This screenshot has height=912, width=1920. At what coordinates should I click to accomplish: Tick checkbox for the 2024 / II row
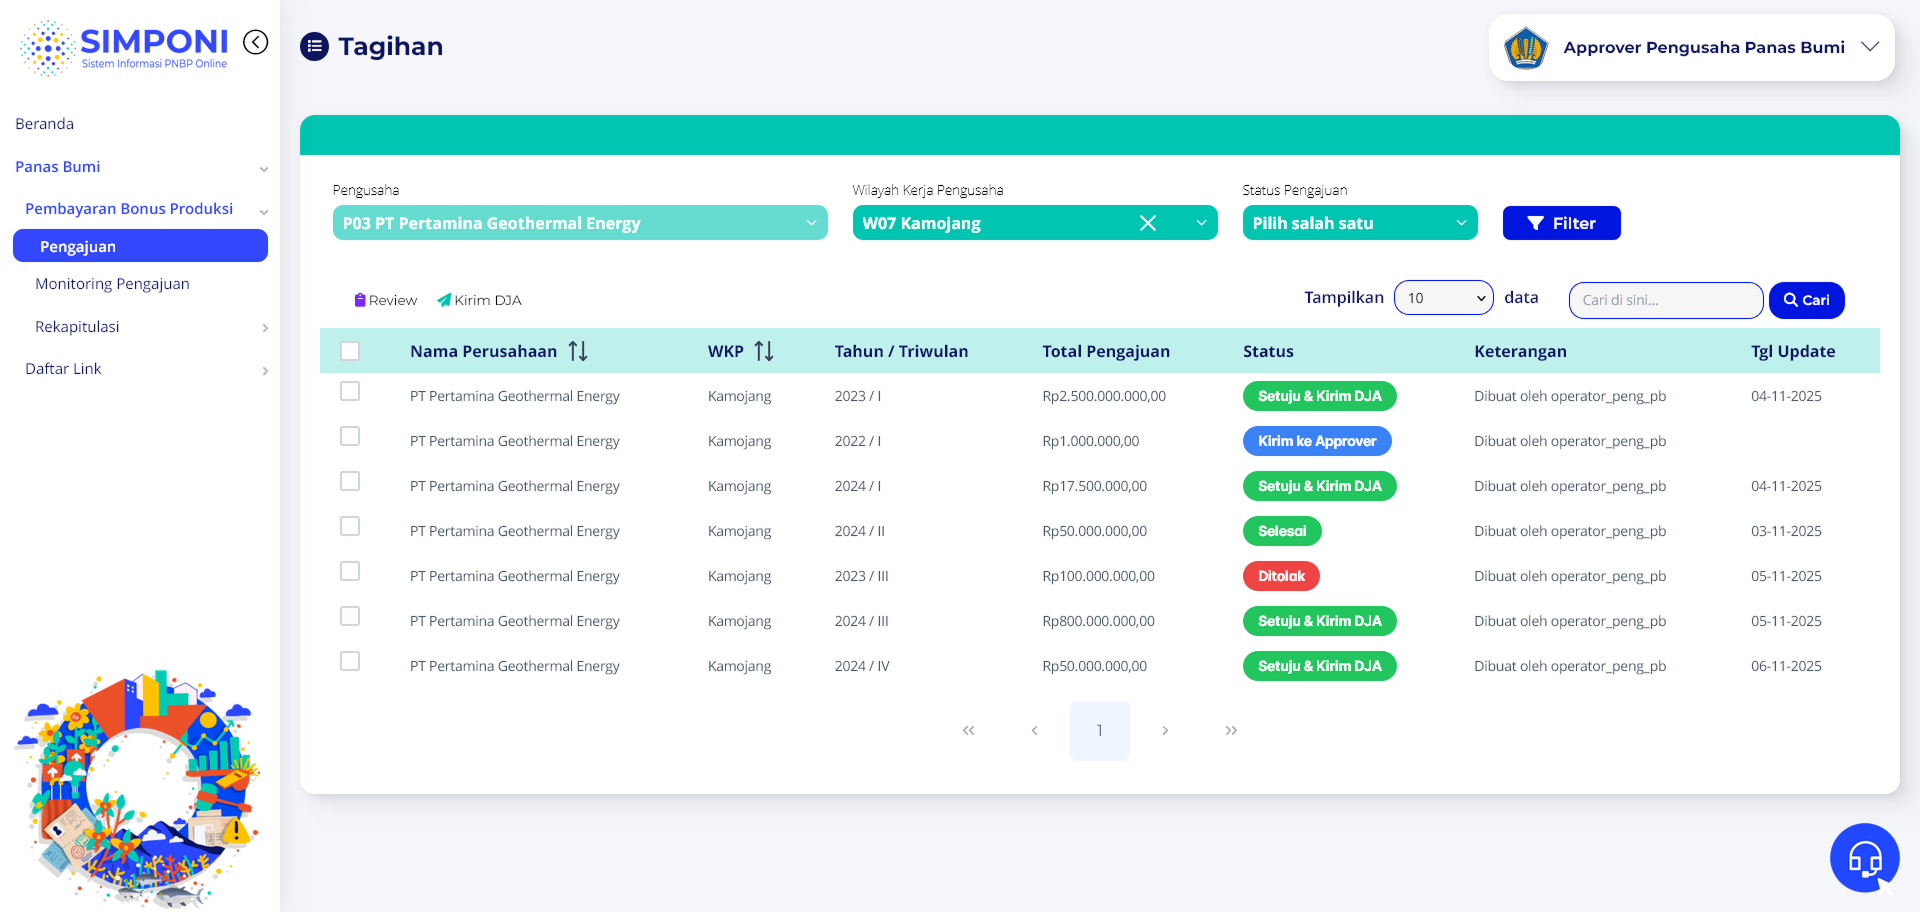point(350,526)
